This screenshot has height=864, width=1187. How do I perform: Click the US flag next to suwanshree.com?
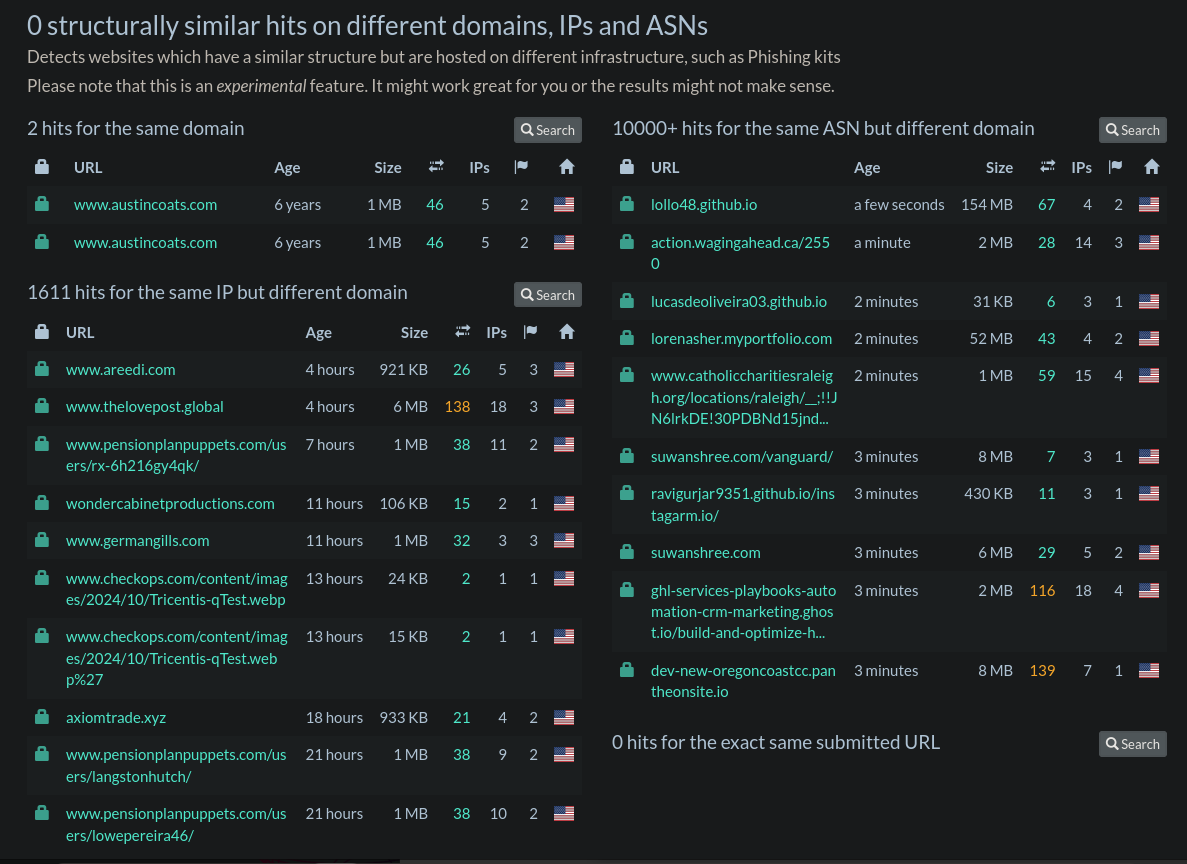(x=1148, y=552)
